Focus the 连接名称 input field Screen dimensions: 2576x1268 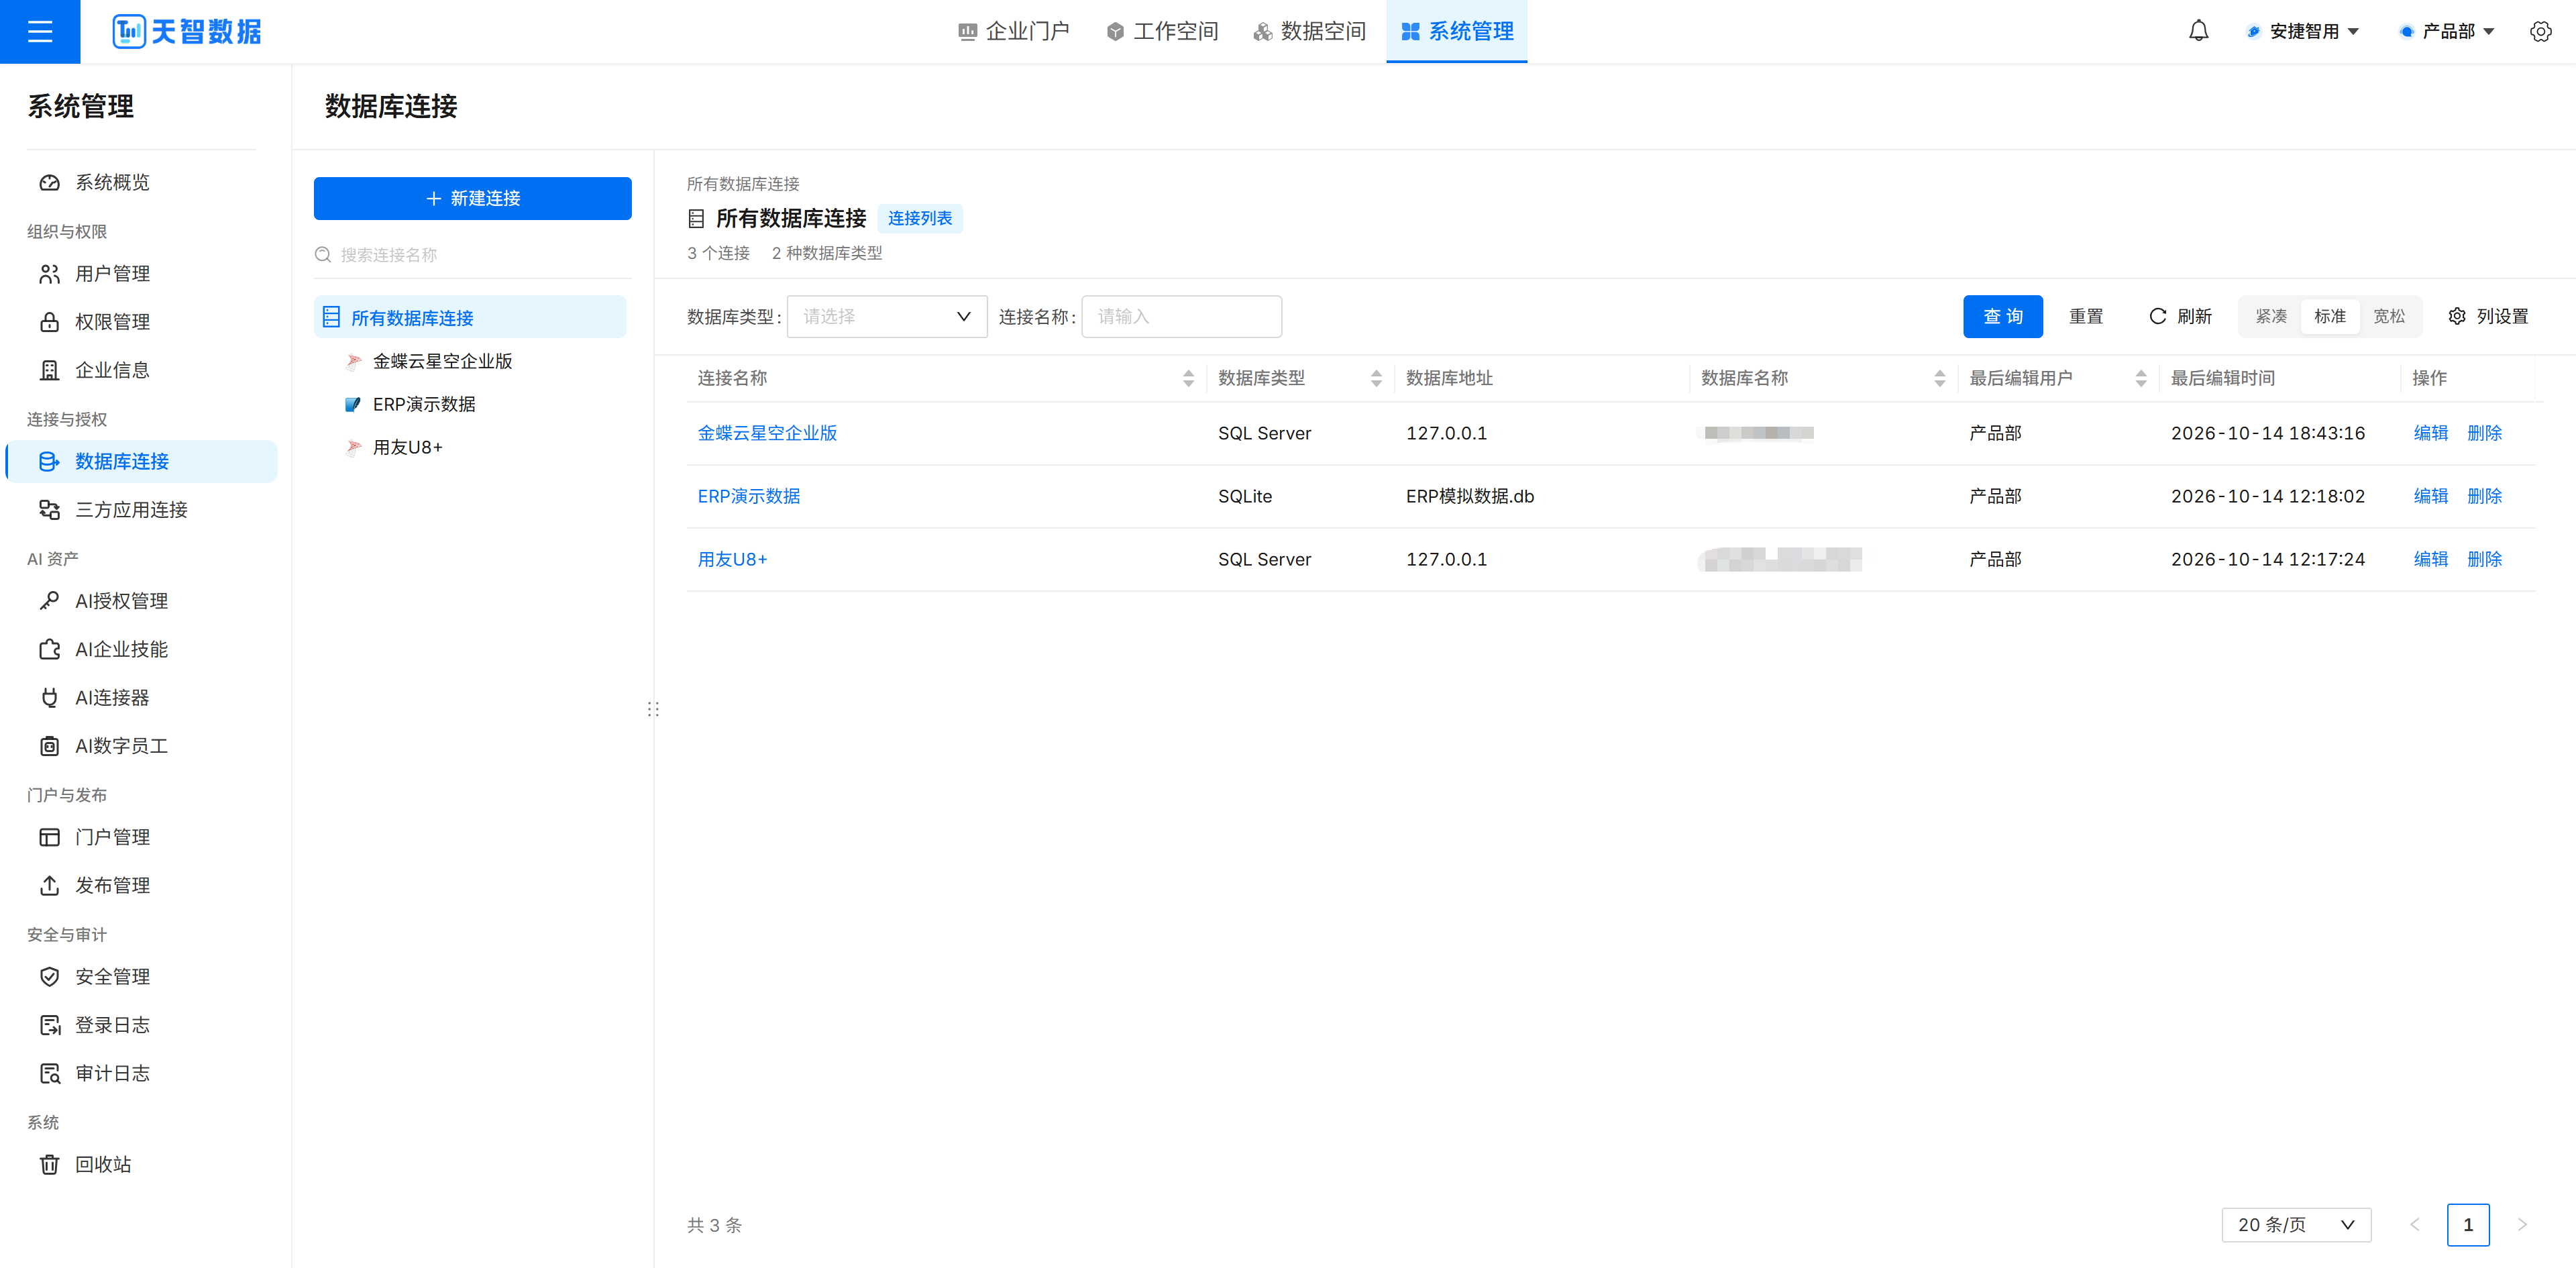[x=1181, y=316]
